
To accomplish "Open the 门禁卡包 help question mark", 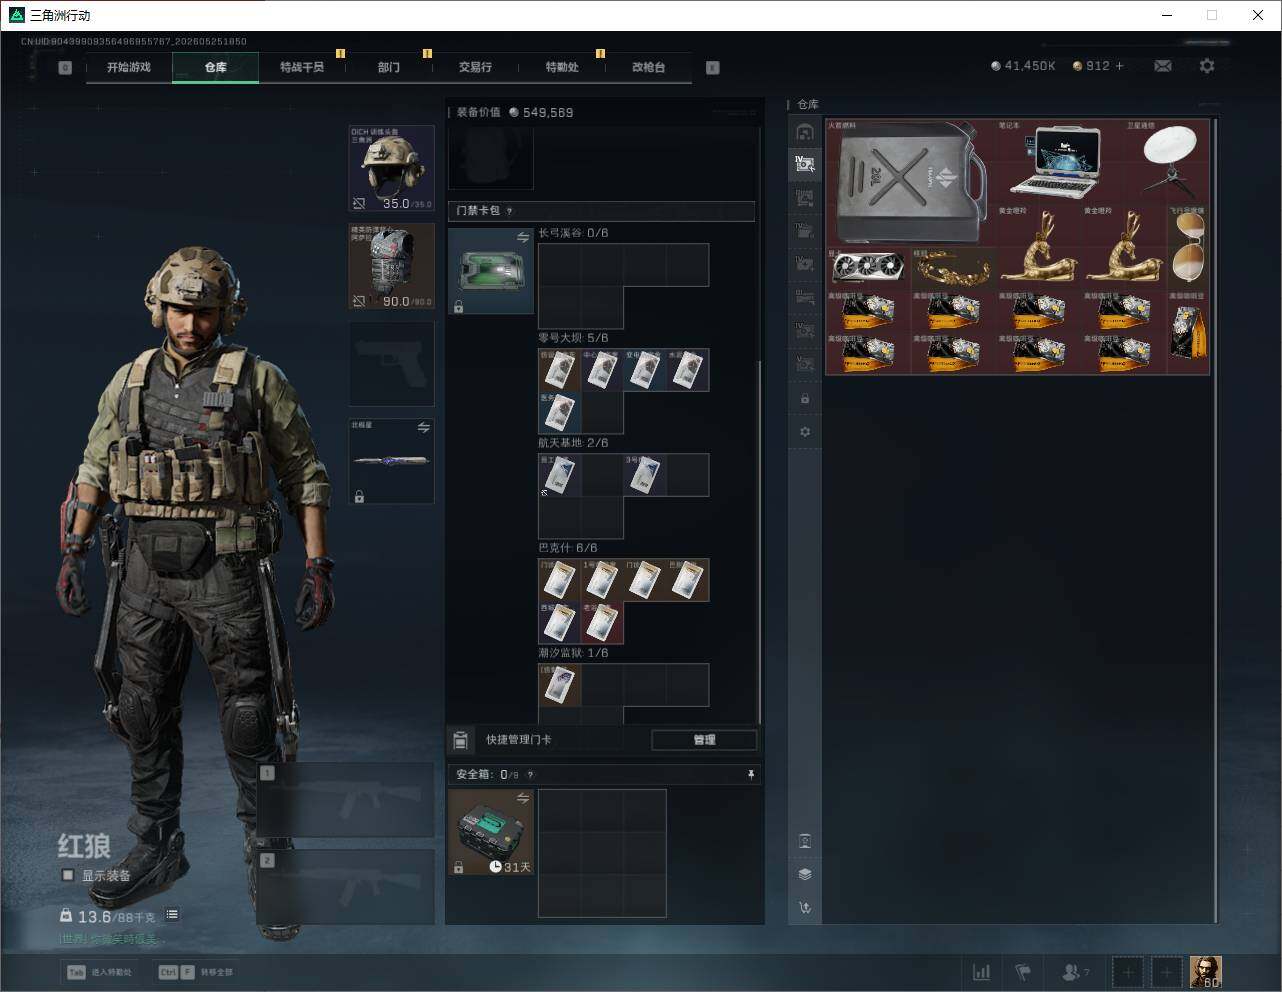I will pos(510,211).
